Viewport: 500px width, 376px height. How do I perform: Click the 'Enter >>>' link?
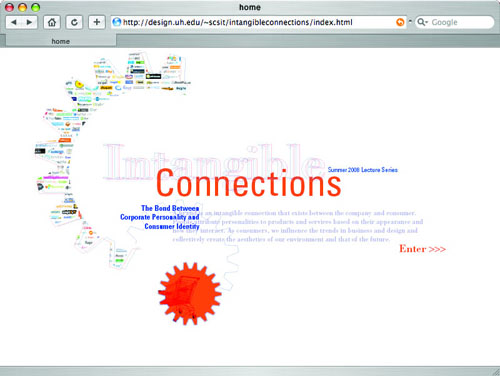coord(422,249)
